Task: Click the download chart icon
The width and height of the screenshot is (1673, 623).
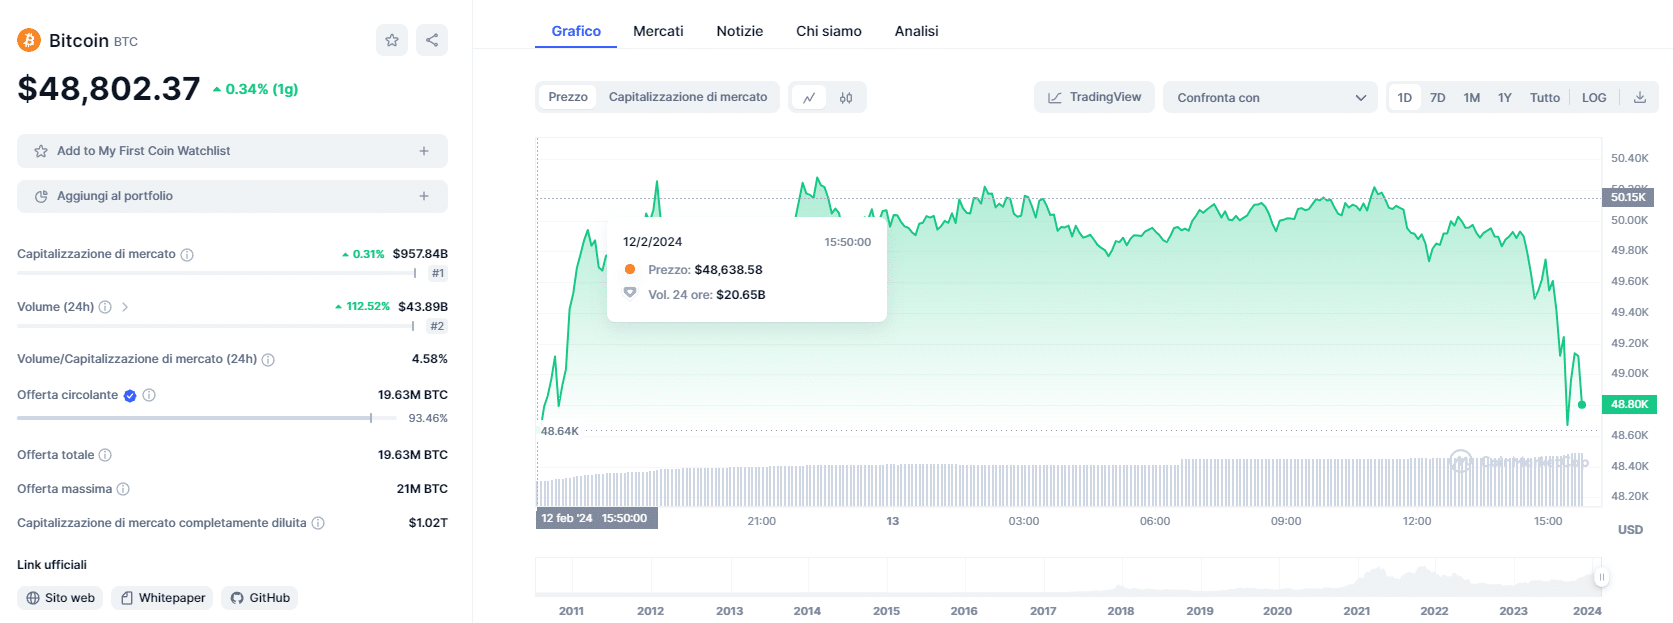Action: 1640,97
